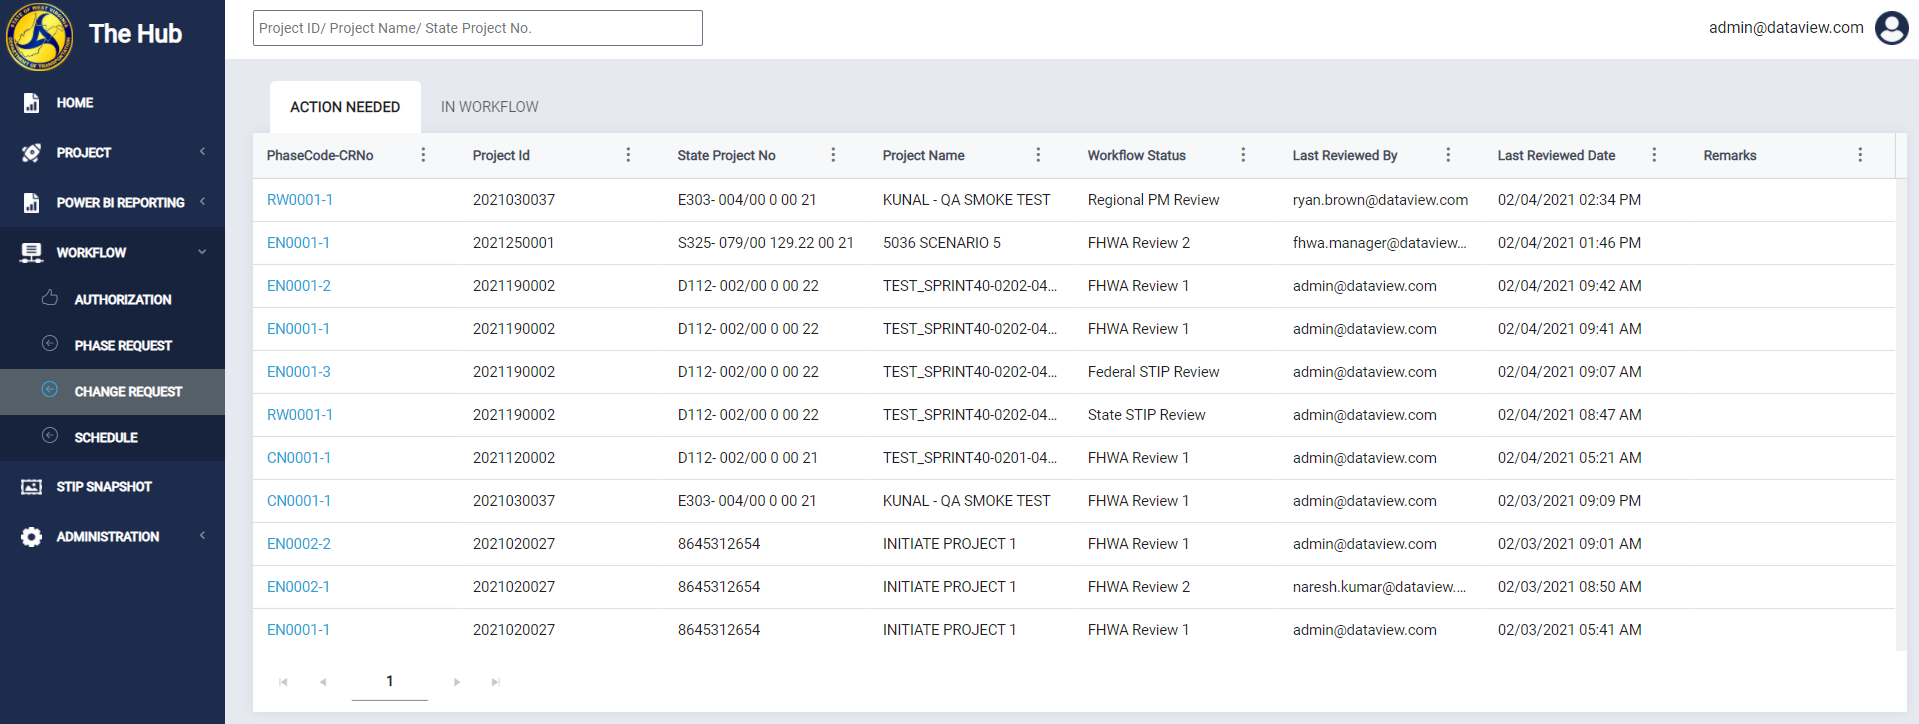1919x724 pixels.
Task: Go to first page of grid
Action: tap(283, 682)
